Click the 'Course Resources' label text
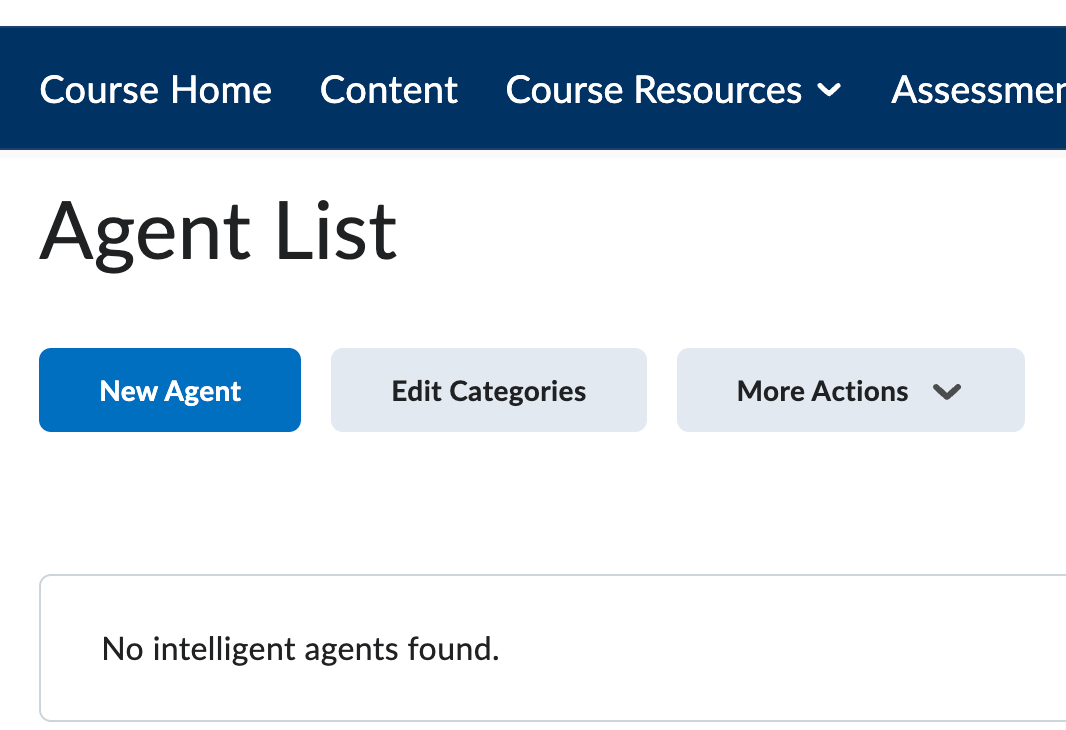 653,90
